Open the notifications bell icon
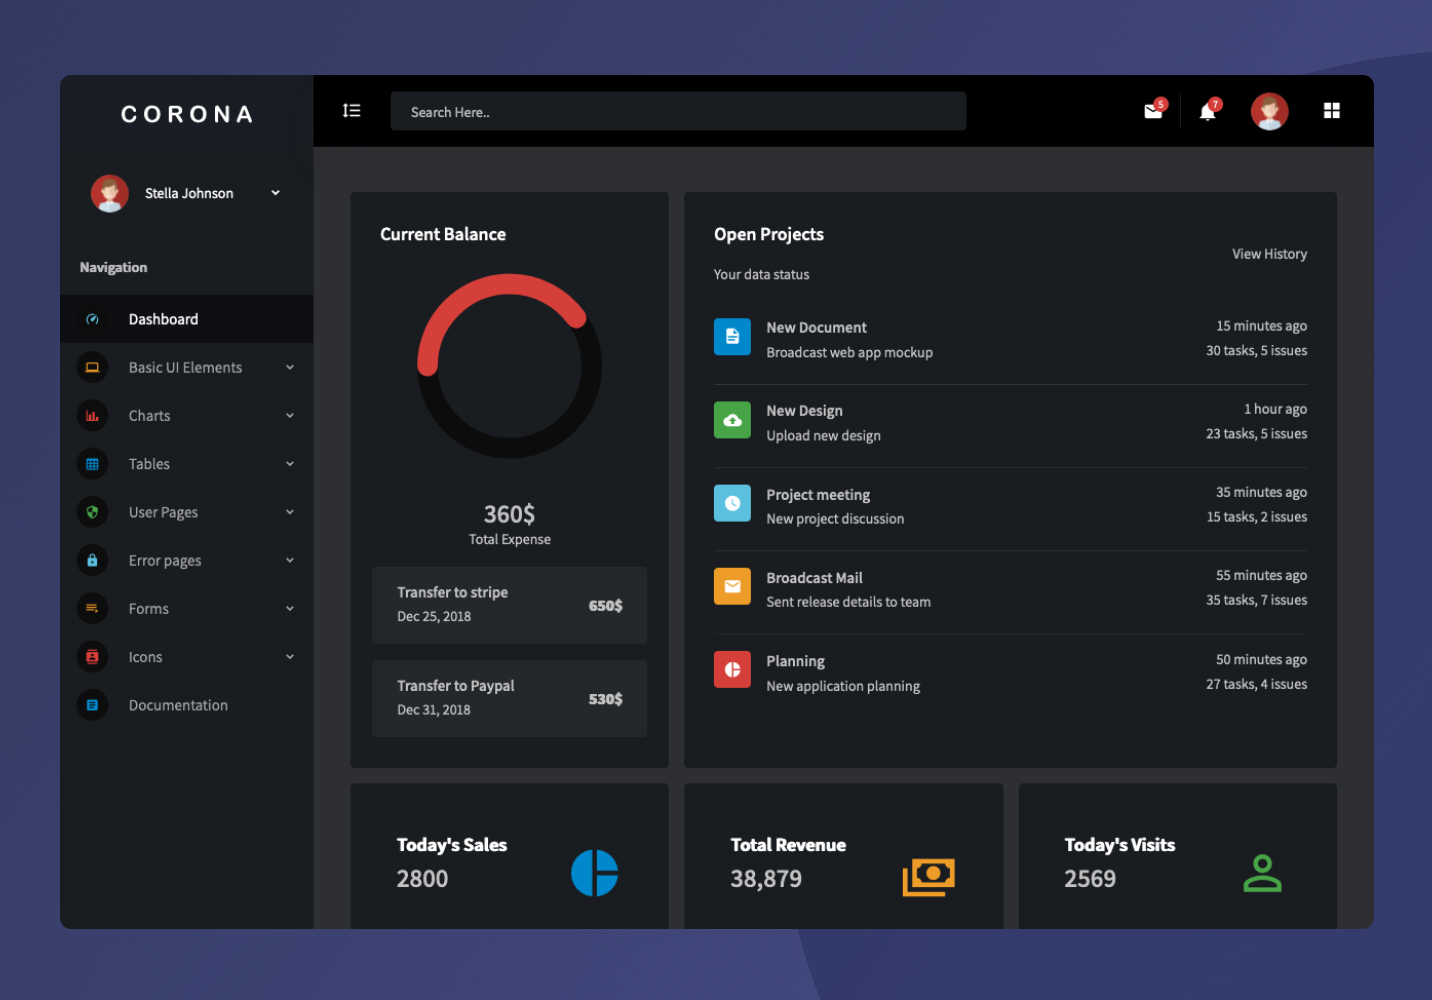The width and height of the screenshot is (1432, 1000). click(1208, 112)
